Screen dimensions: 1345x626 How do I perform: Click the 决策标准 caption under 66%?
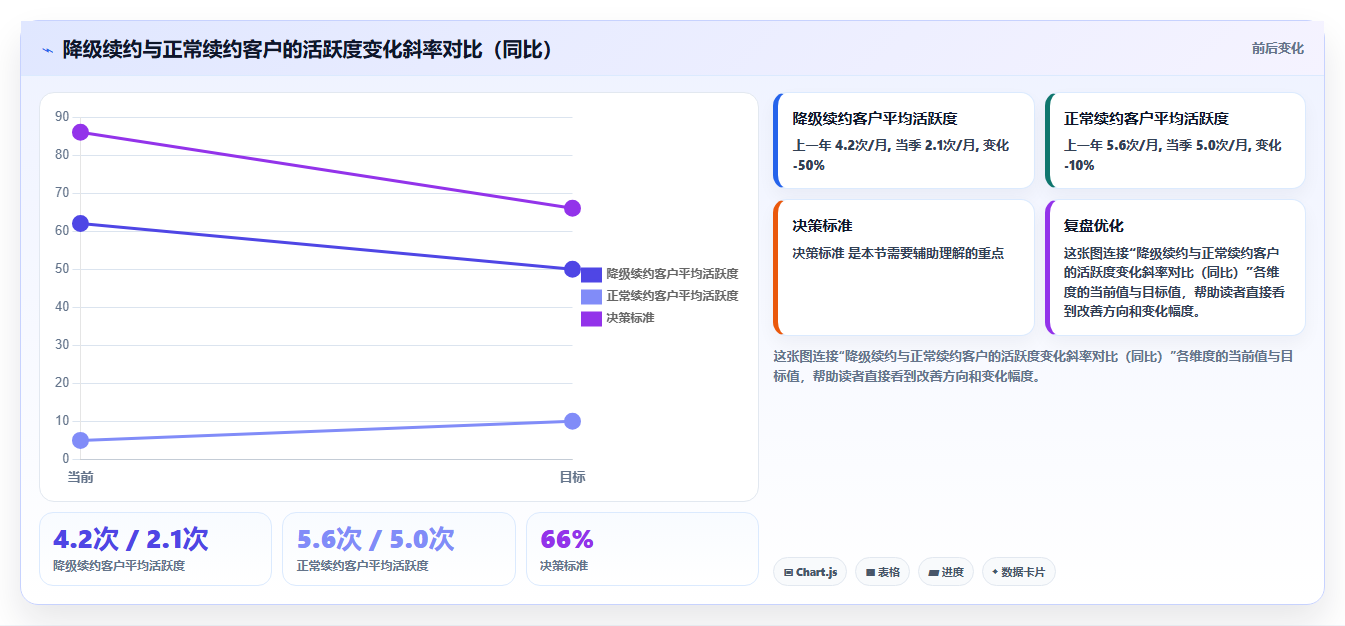point(564,566)
